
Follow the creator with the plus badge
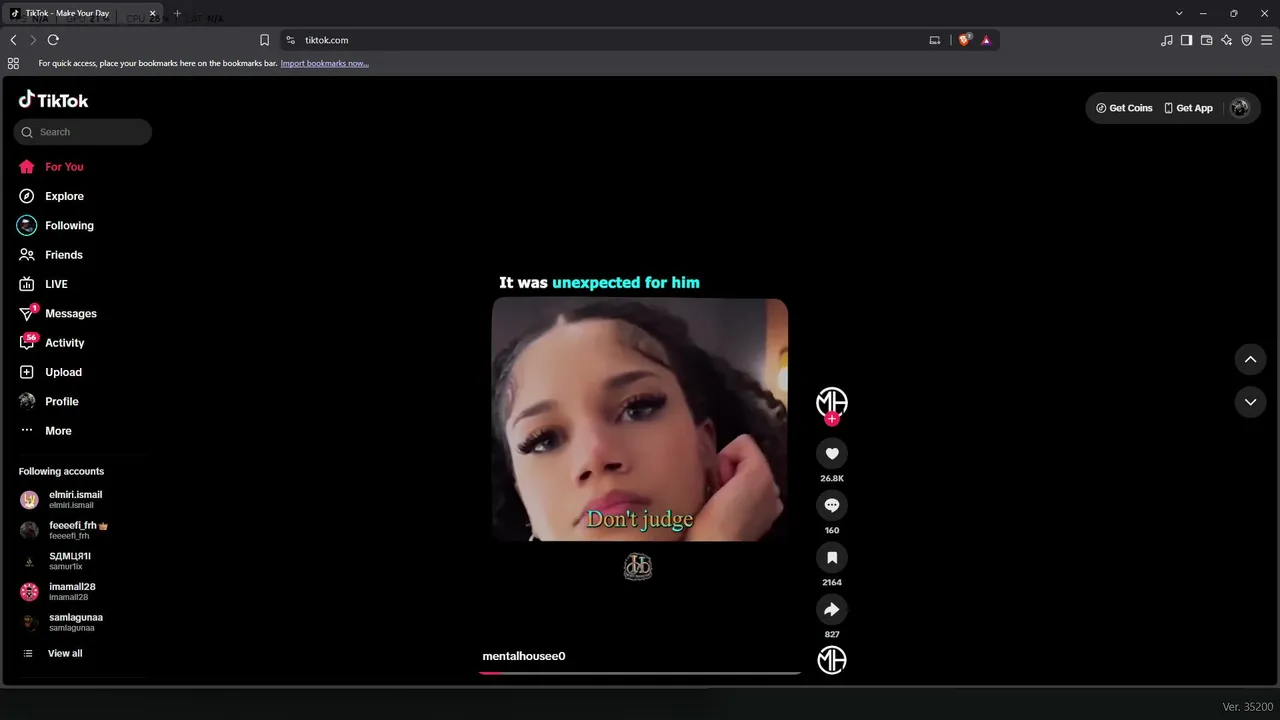click(x=832, y=419)
